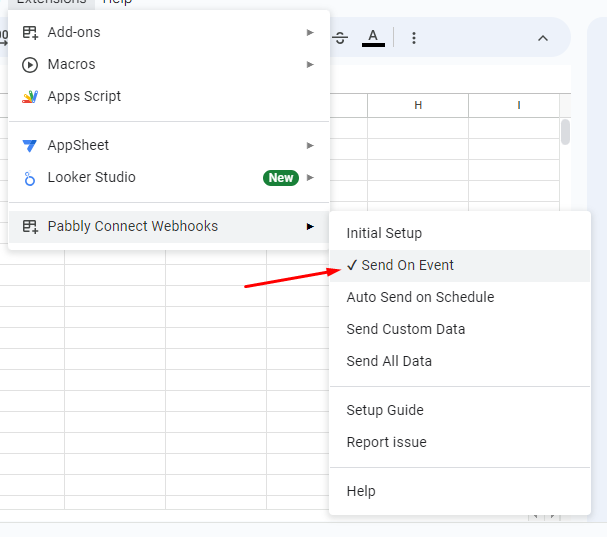This screenshot has width=607, height=537.
Task: Click the vertical scrollbar thumb
Action: click(565, 132)
